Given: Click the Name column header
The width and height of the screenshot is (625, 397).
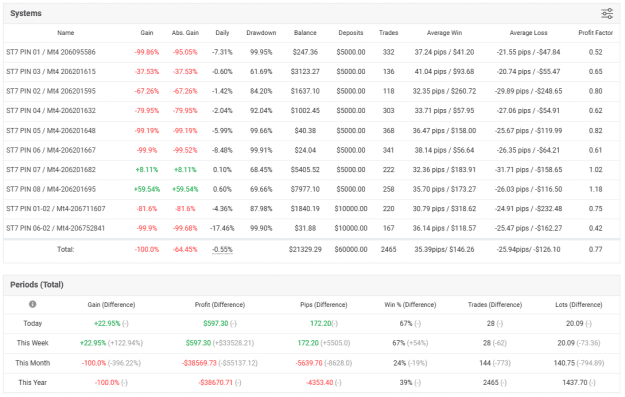Looking at the screenshot, I should 65,33.
